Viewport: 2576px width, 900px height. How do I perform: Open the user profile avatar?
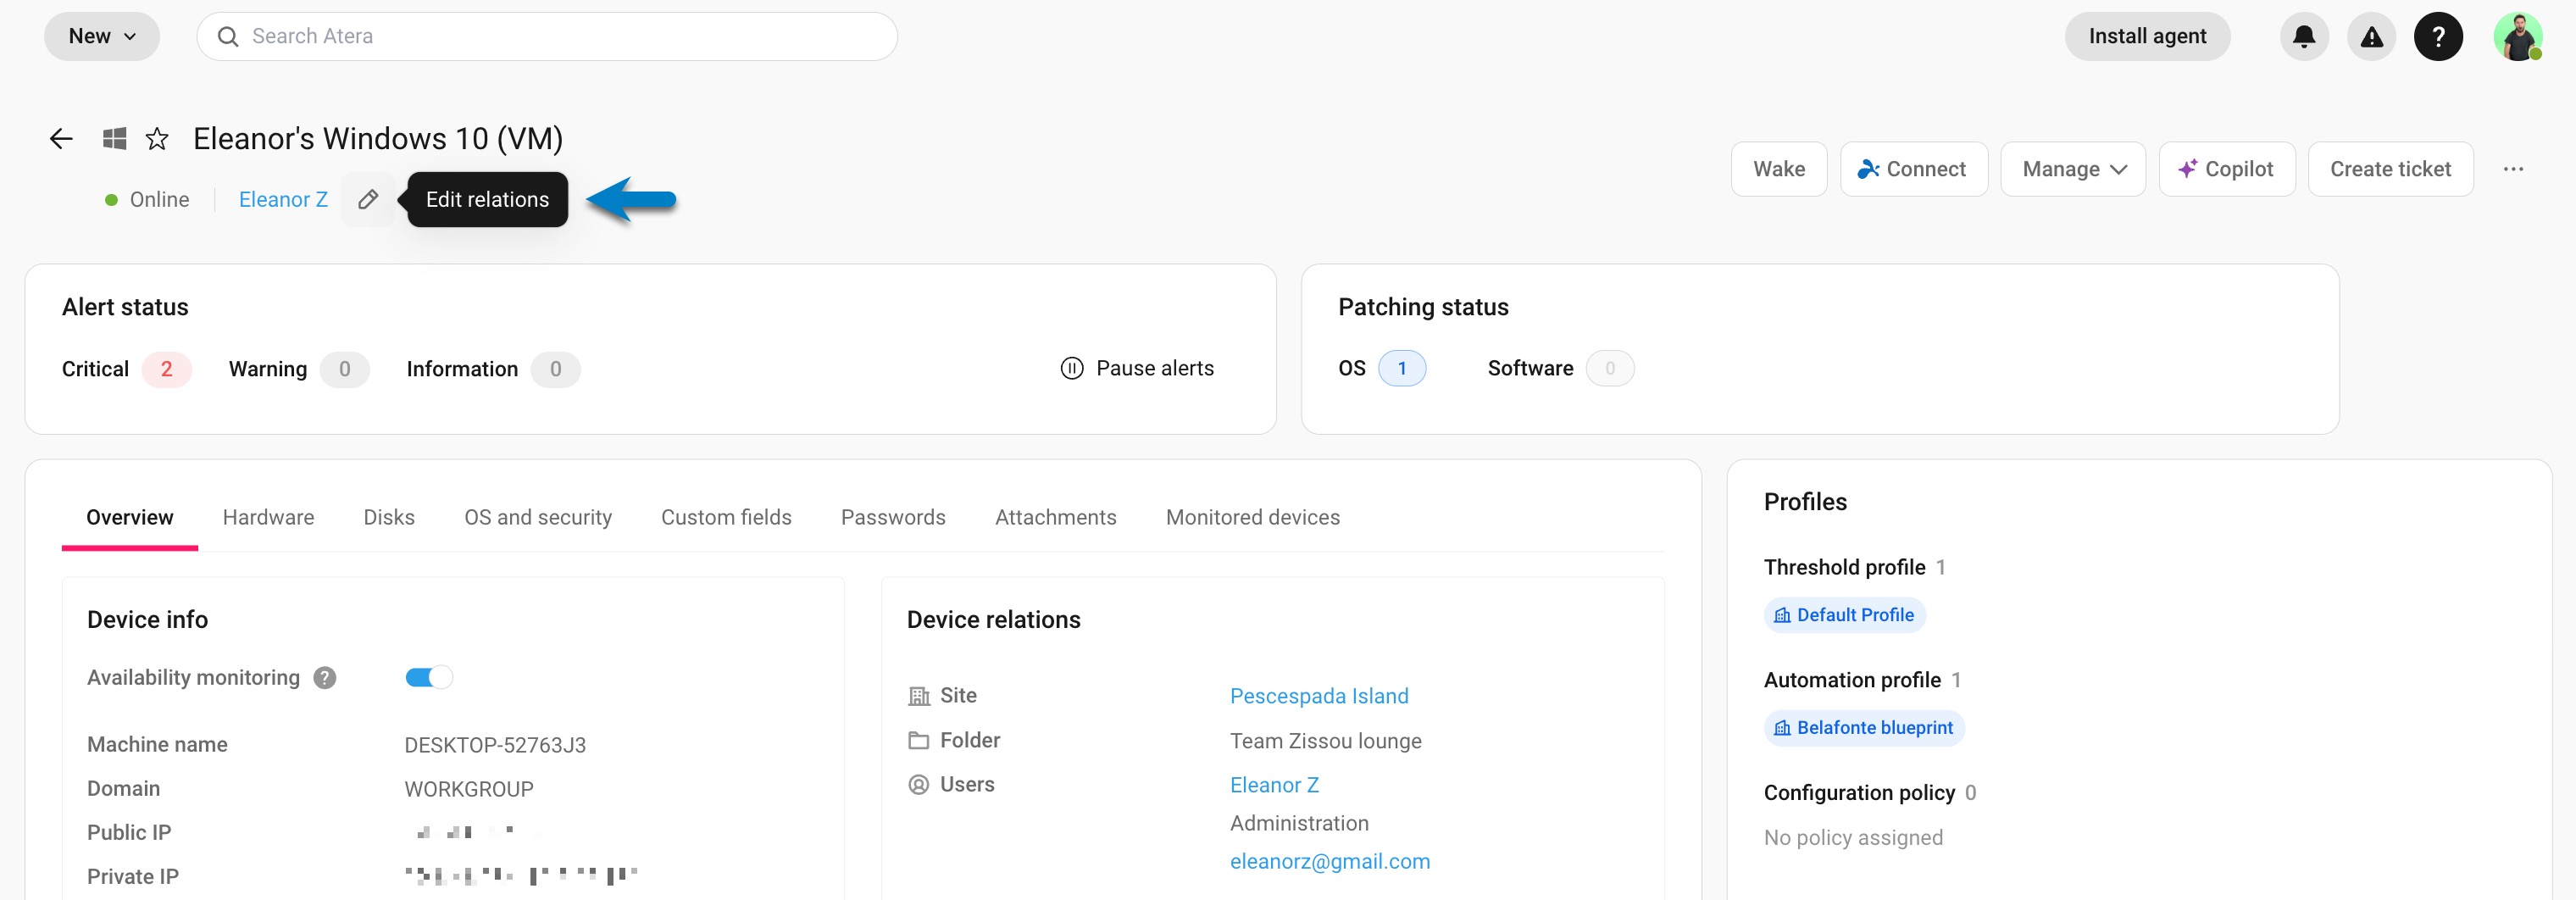click(2517, 37)
